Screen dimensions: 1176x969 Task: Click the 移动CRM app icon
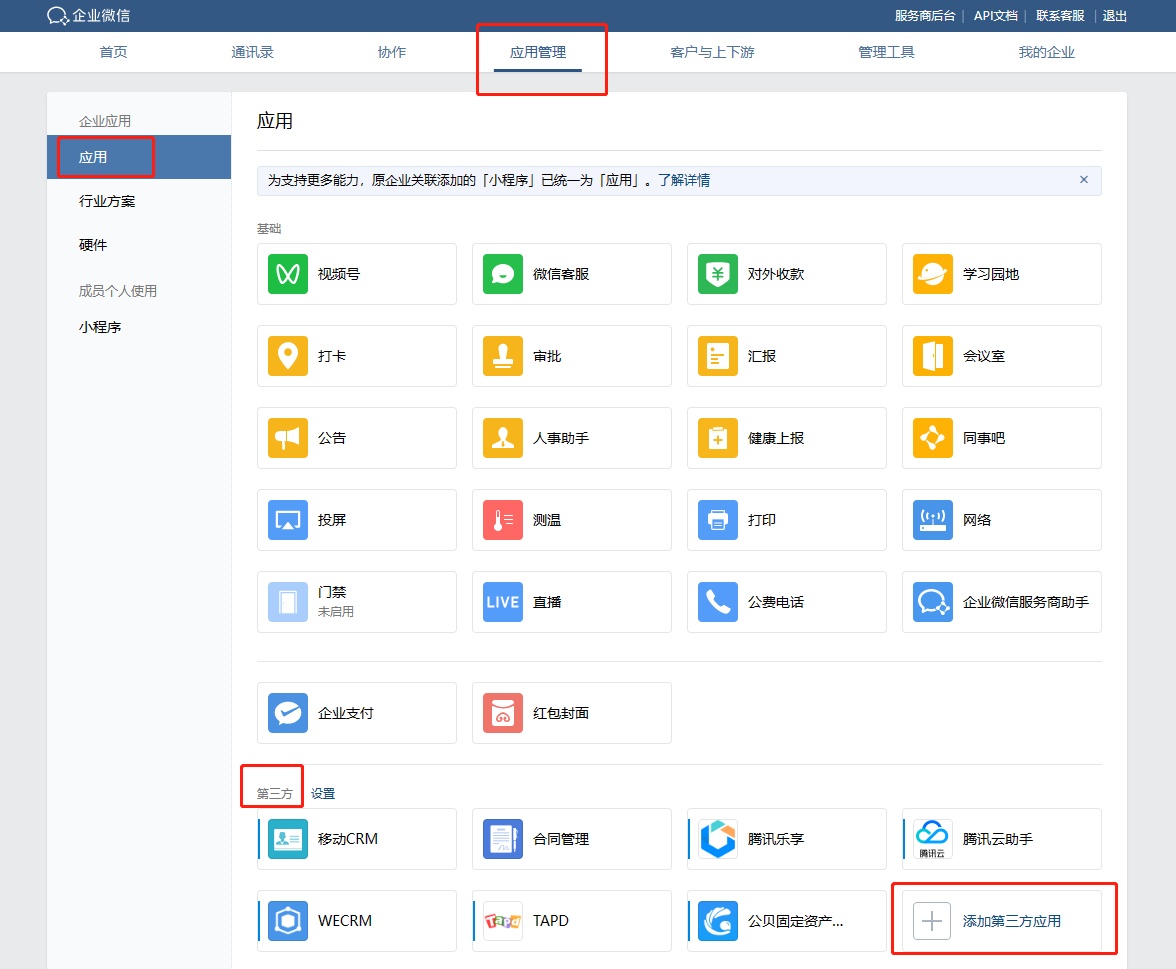(287, 838)
